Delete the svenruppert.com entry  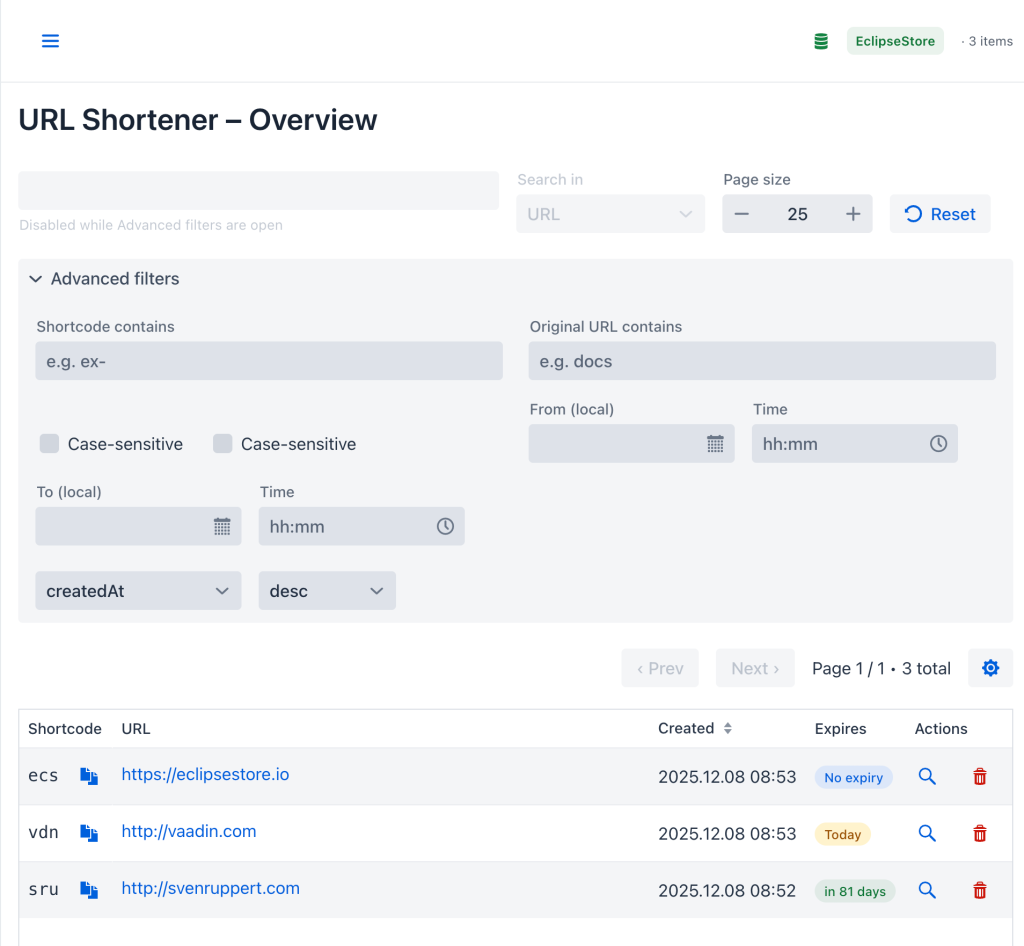pyautogui.click(x=979, y=890)
